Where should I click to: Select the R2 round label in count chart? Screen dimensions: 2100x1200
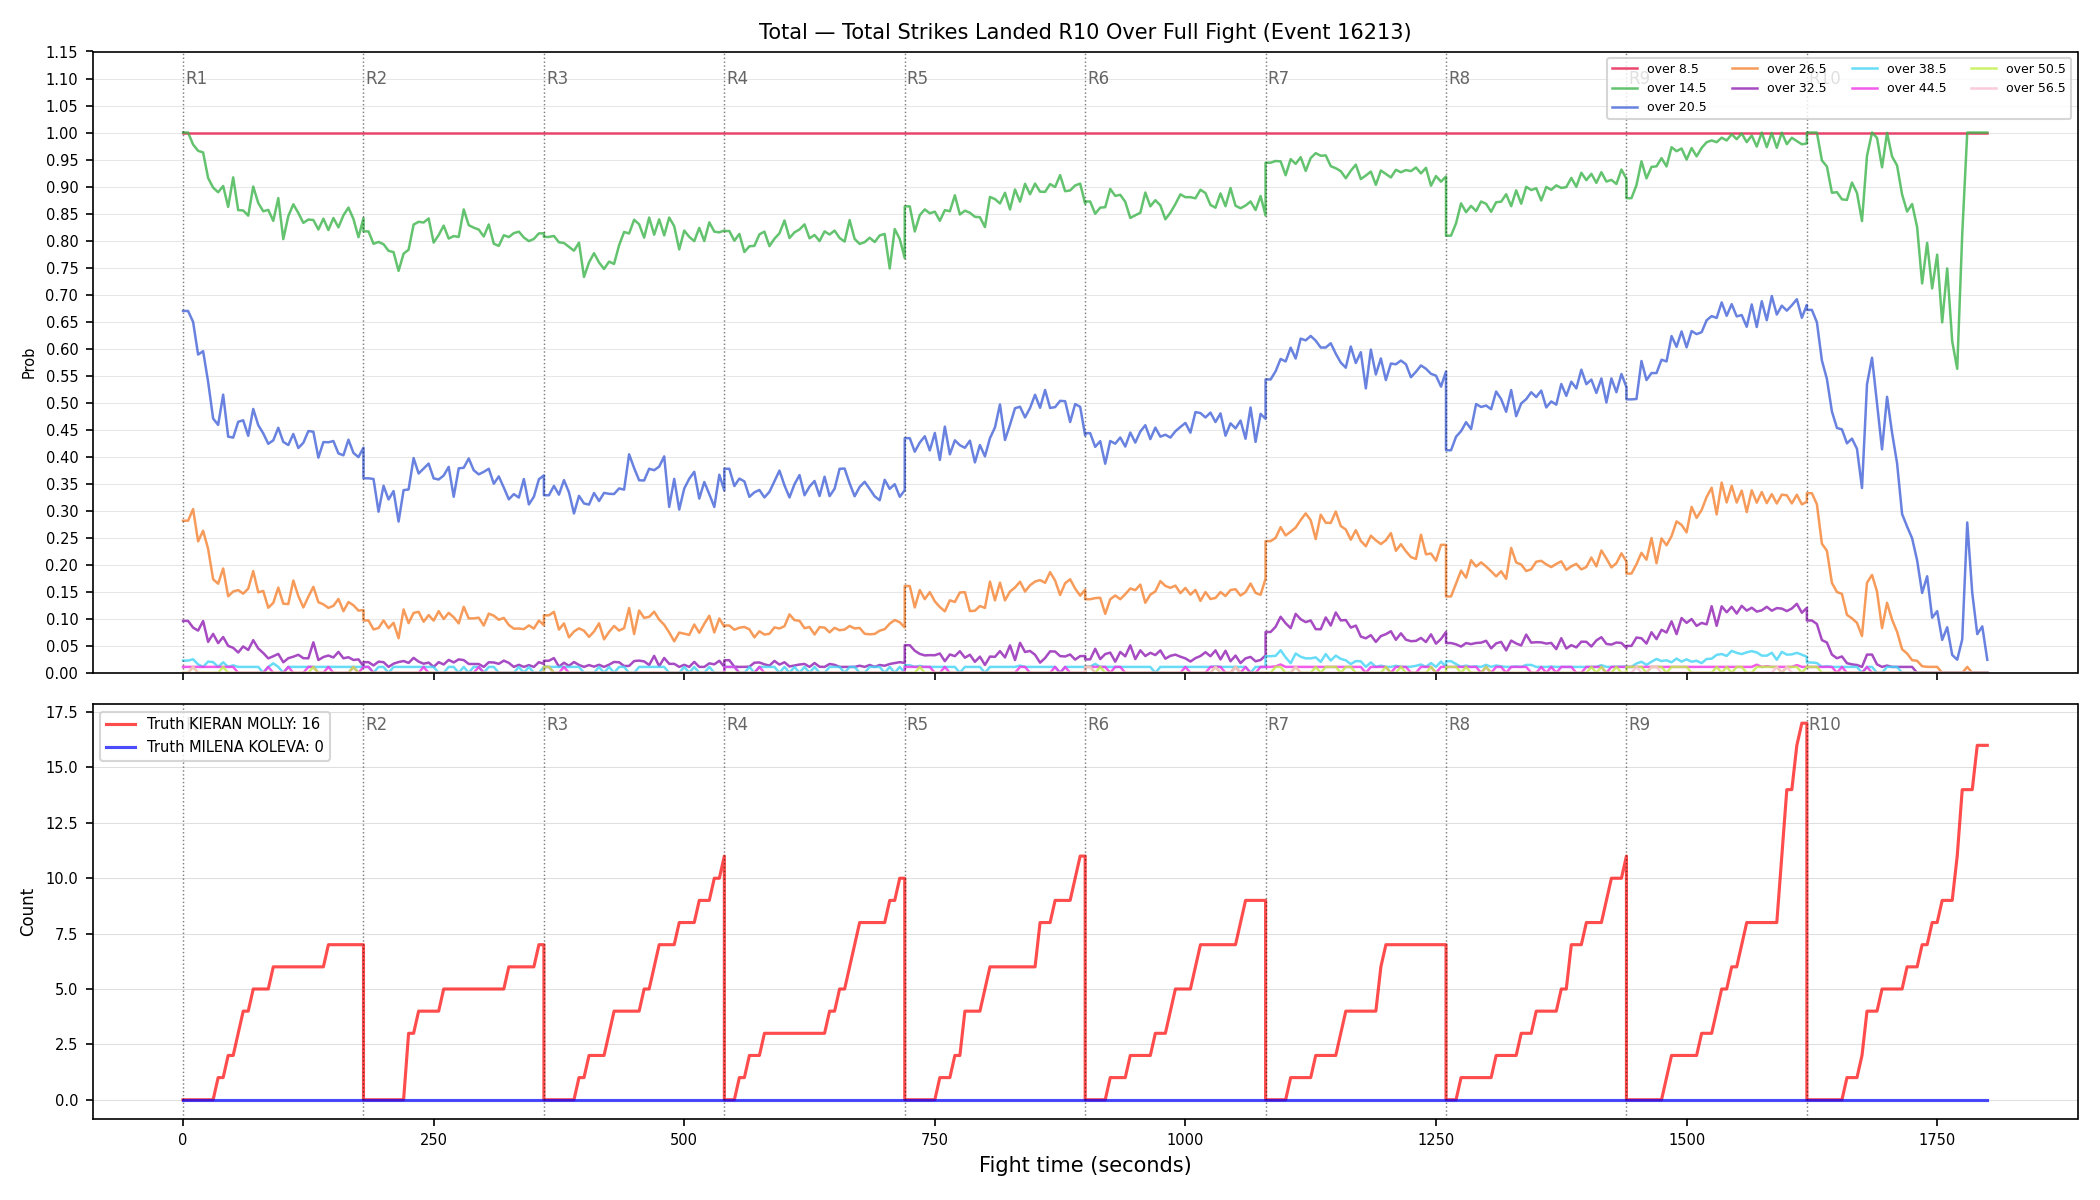point(376,724)
